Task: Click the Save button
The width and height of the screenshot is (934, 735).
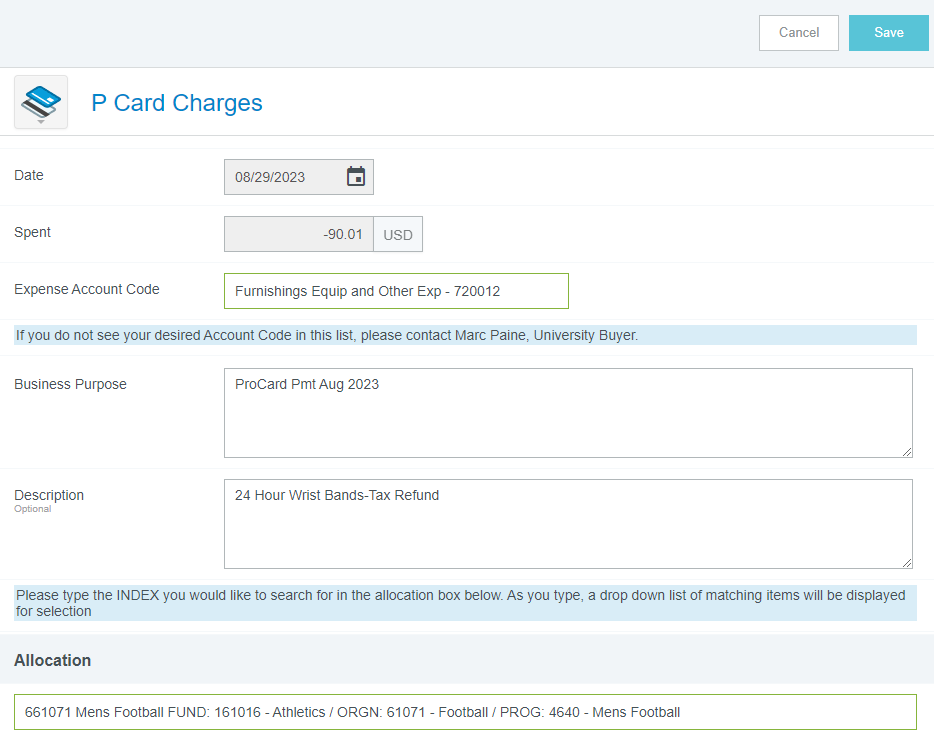Action: (888, 33)
